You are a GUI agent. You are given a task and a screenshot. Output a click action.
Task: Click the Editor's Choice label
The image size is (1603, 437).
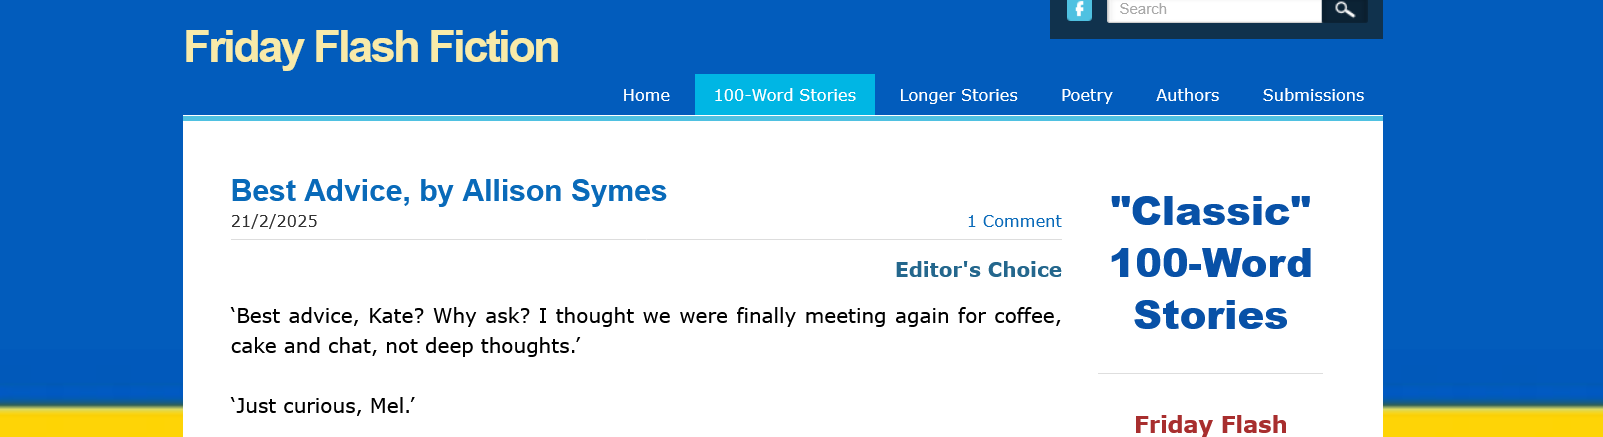[978, 269]
